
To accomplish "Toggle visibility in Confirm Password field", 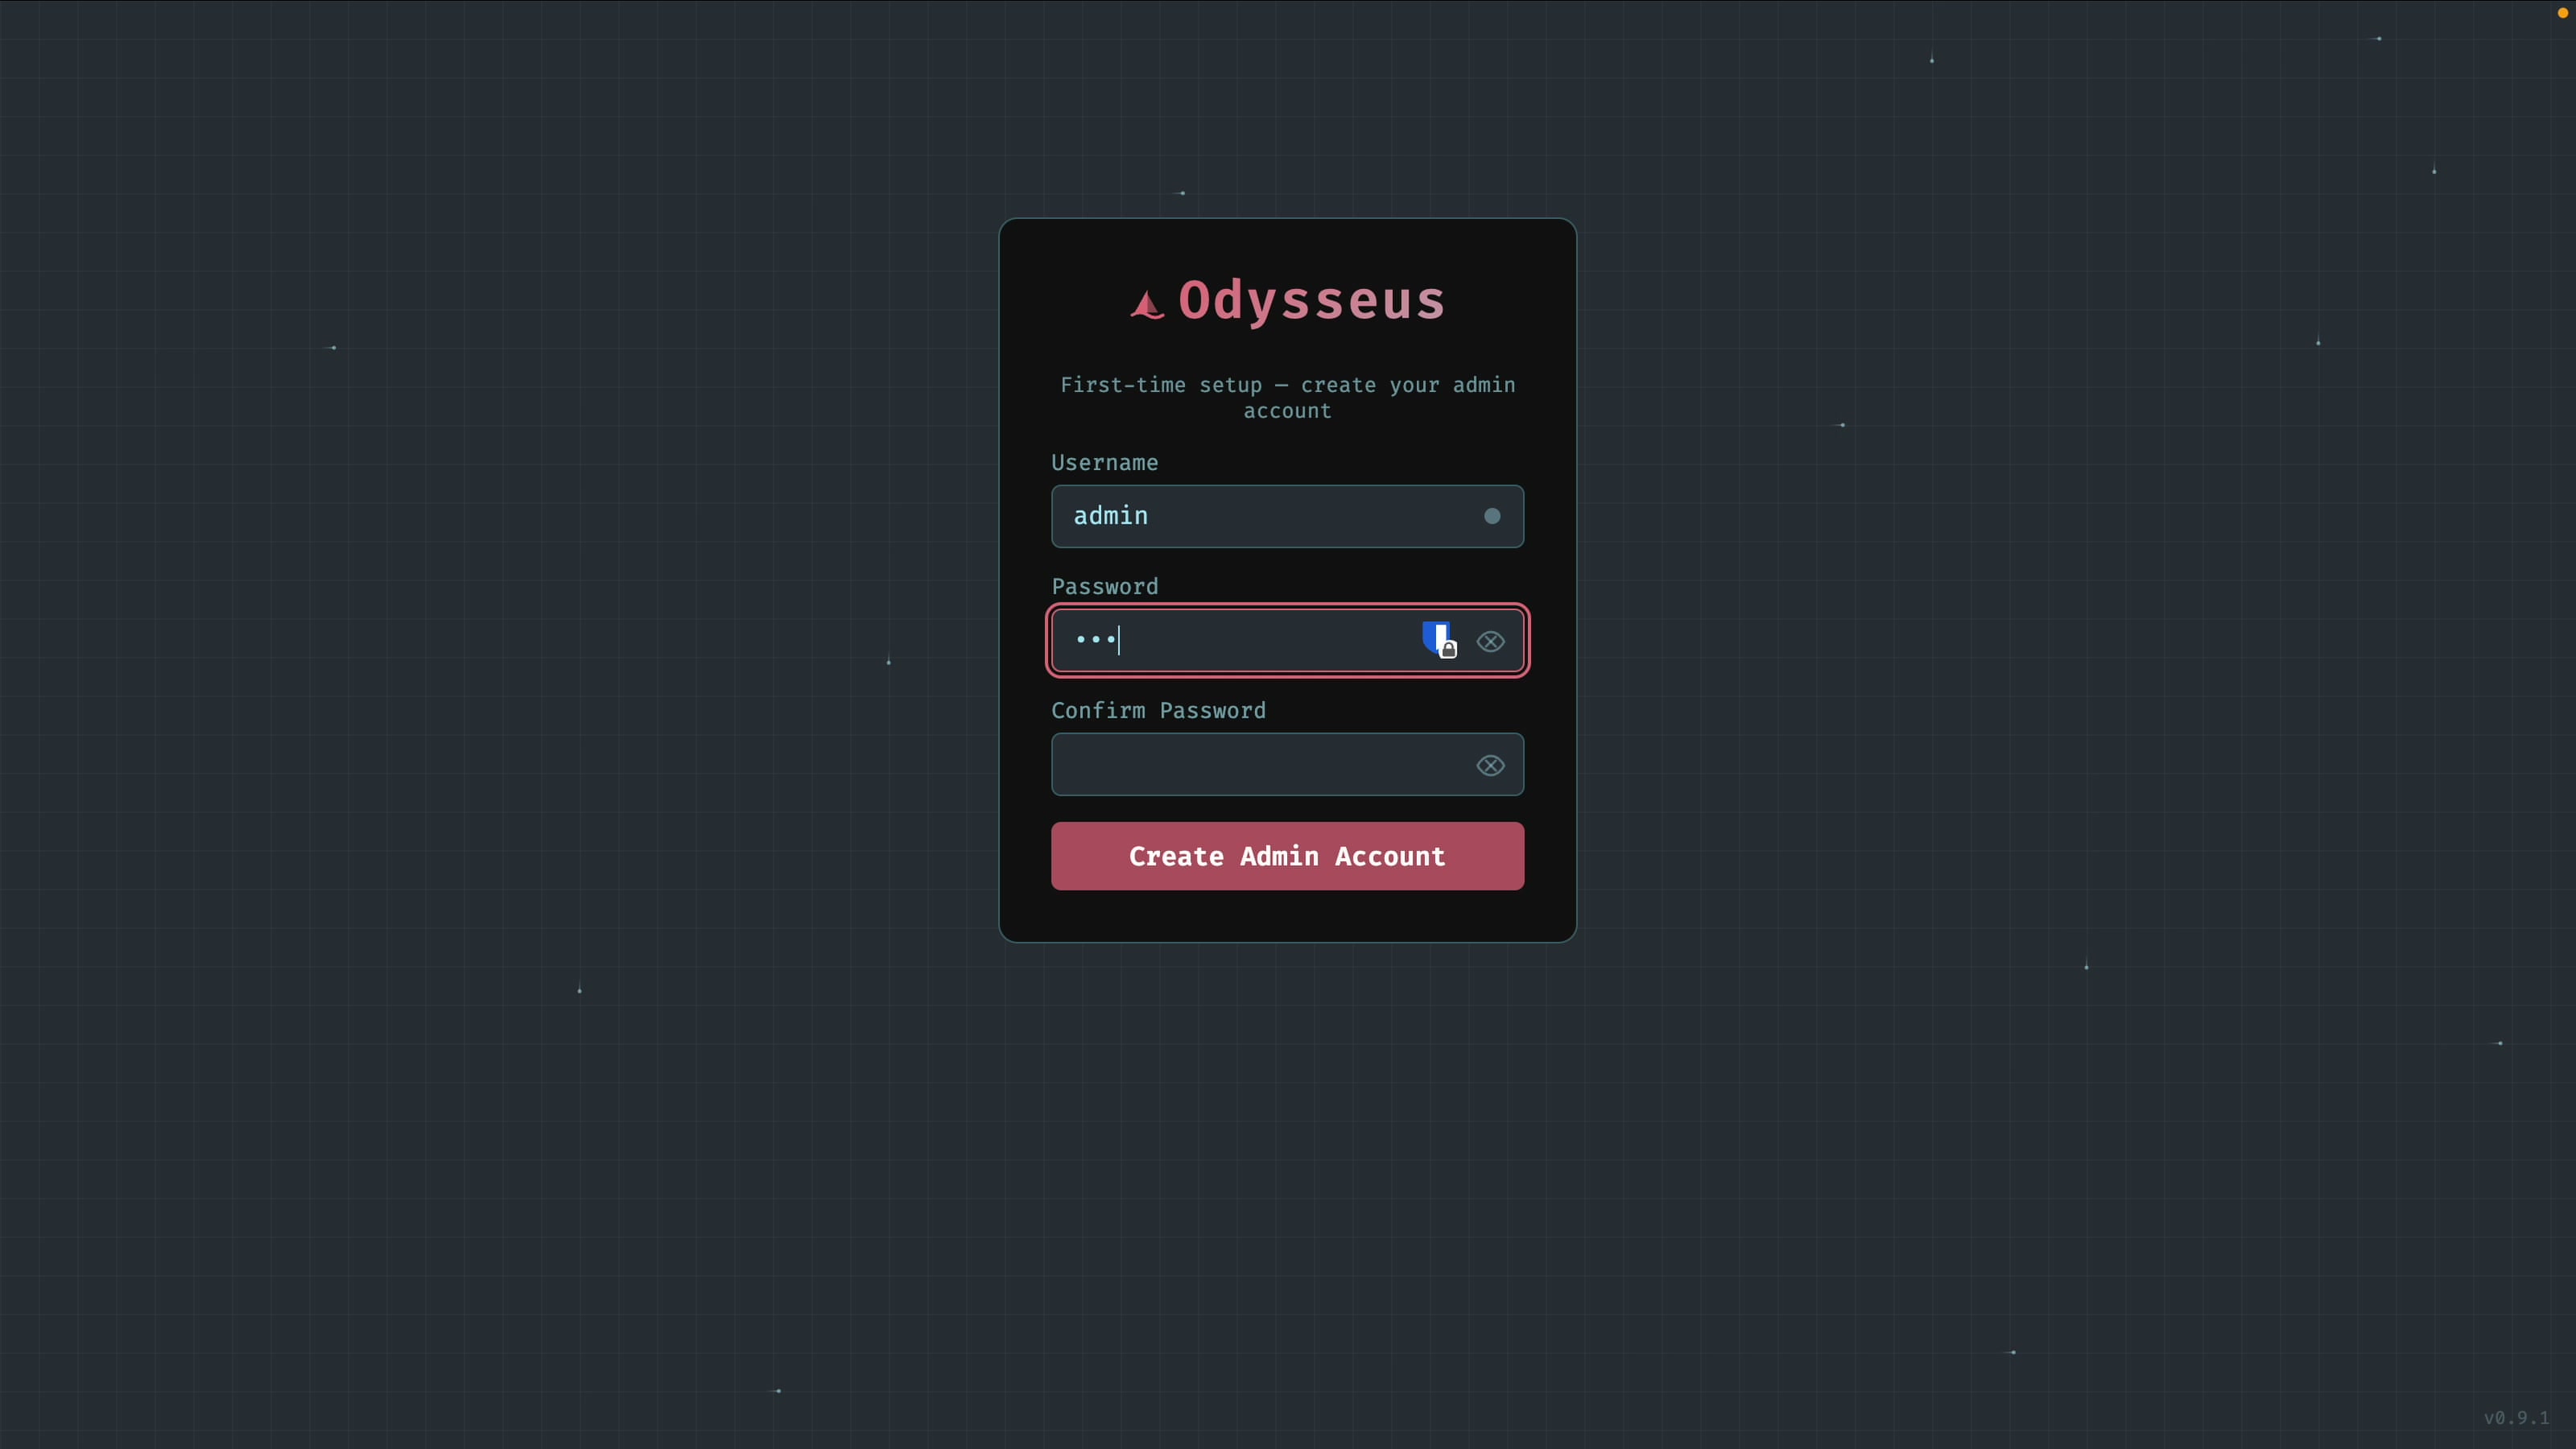I will click(x=1490, y=765).
